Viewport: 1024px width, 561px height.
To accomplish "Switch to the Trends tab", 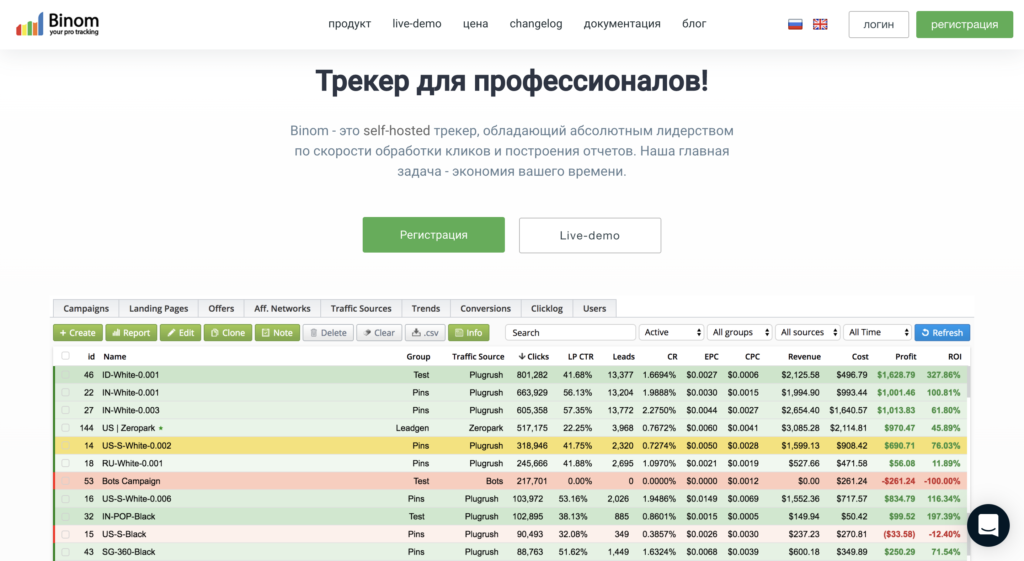I will pyautogui.click(x=426, y=308).
